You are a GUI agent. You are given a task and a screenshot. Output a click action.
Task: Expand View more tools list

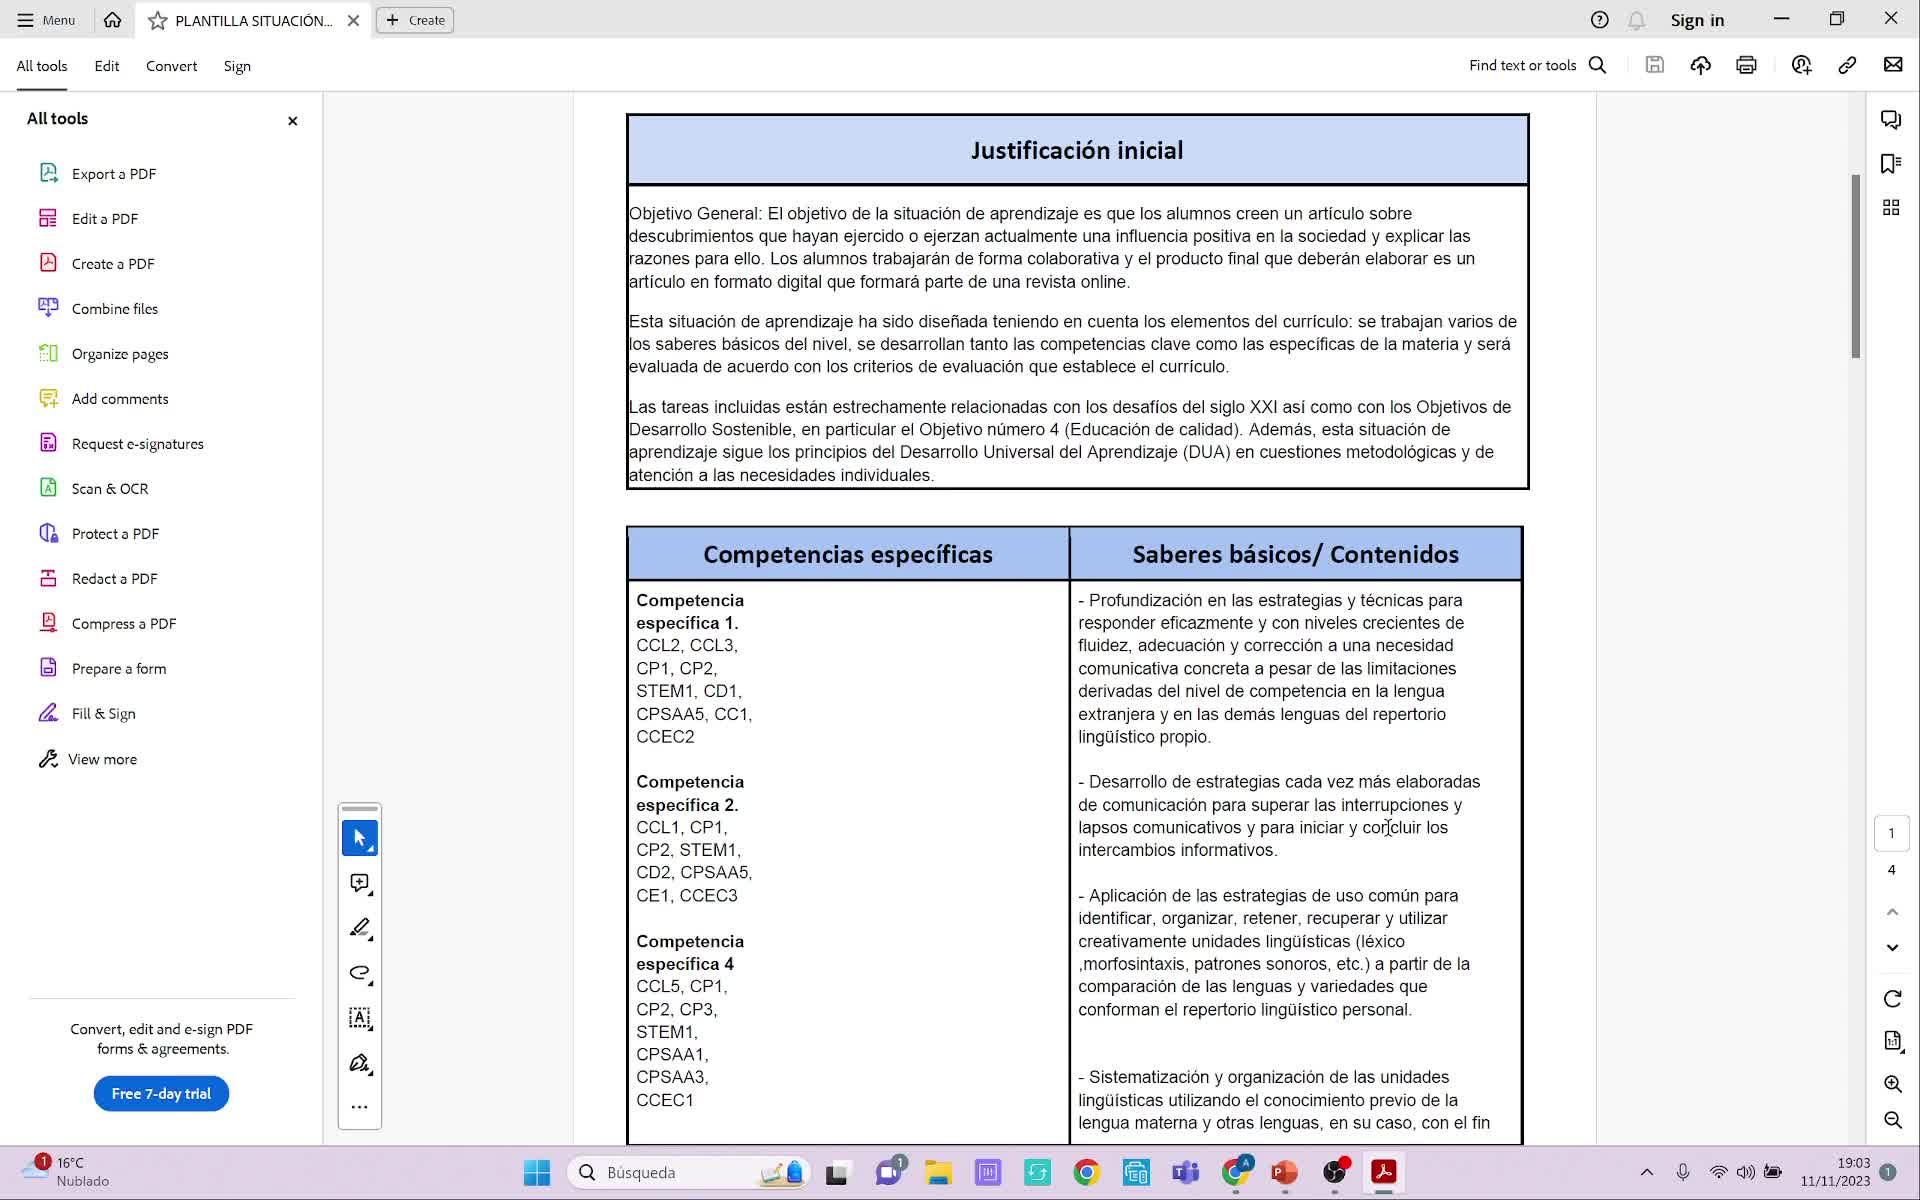[x=102, y=759]
